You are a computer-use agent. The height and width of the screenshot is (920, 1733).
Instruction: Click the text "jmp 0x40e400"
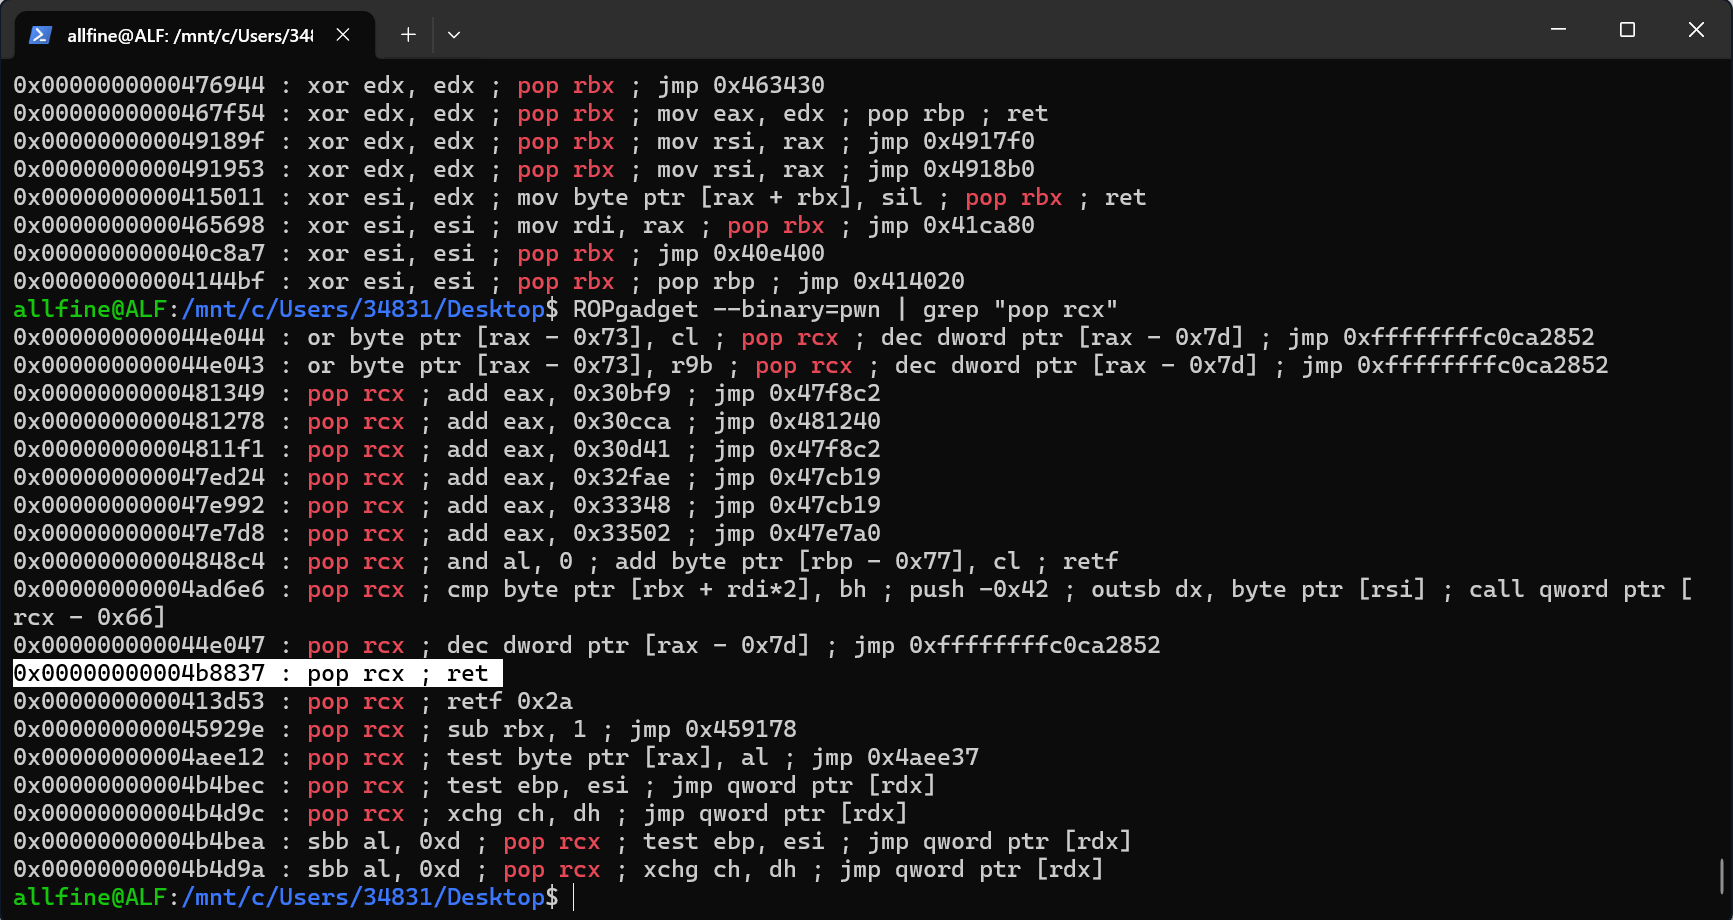coord(741,253)
